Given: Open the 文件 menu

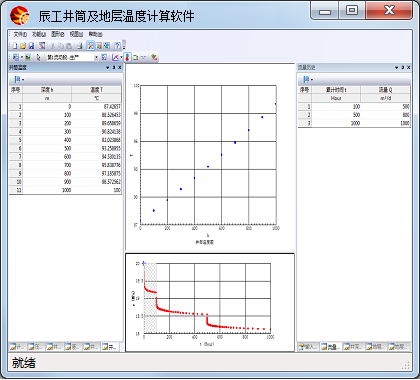Looking at the screenshot, I should 20,34.
